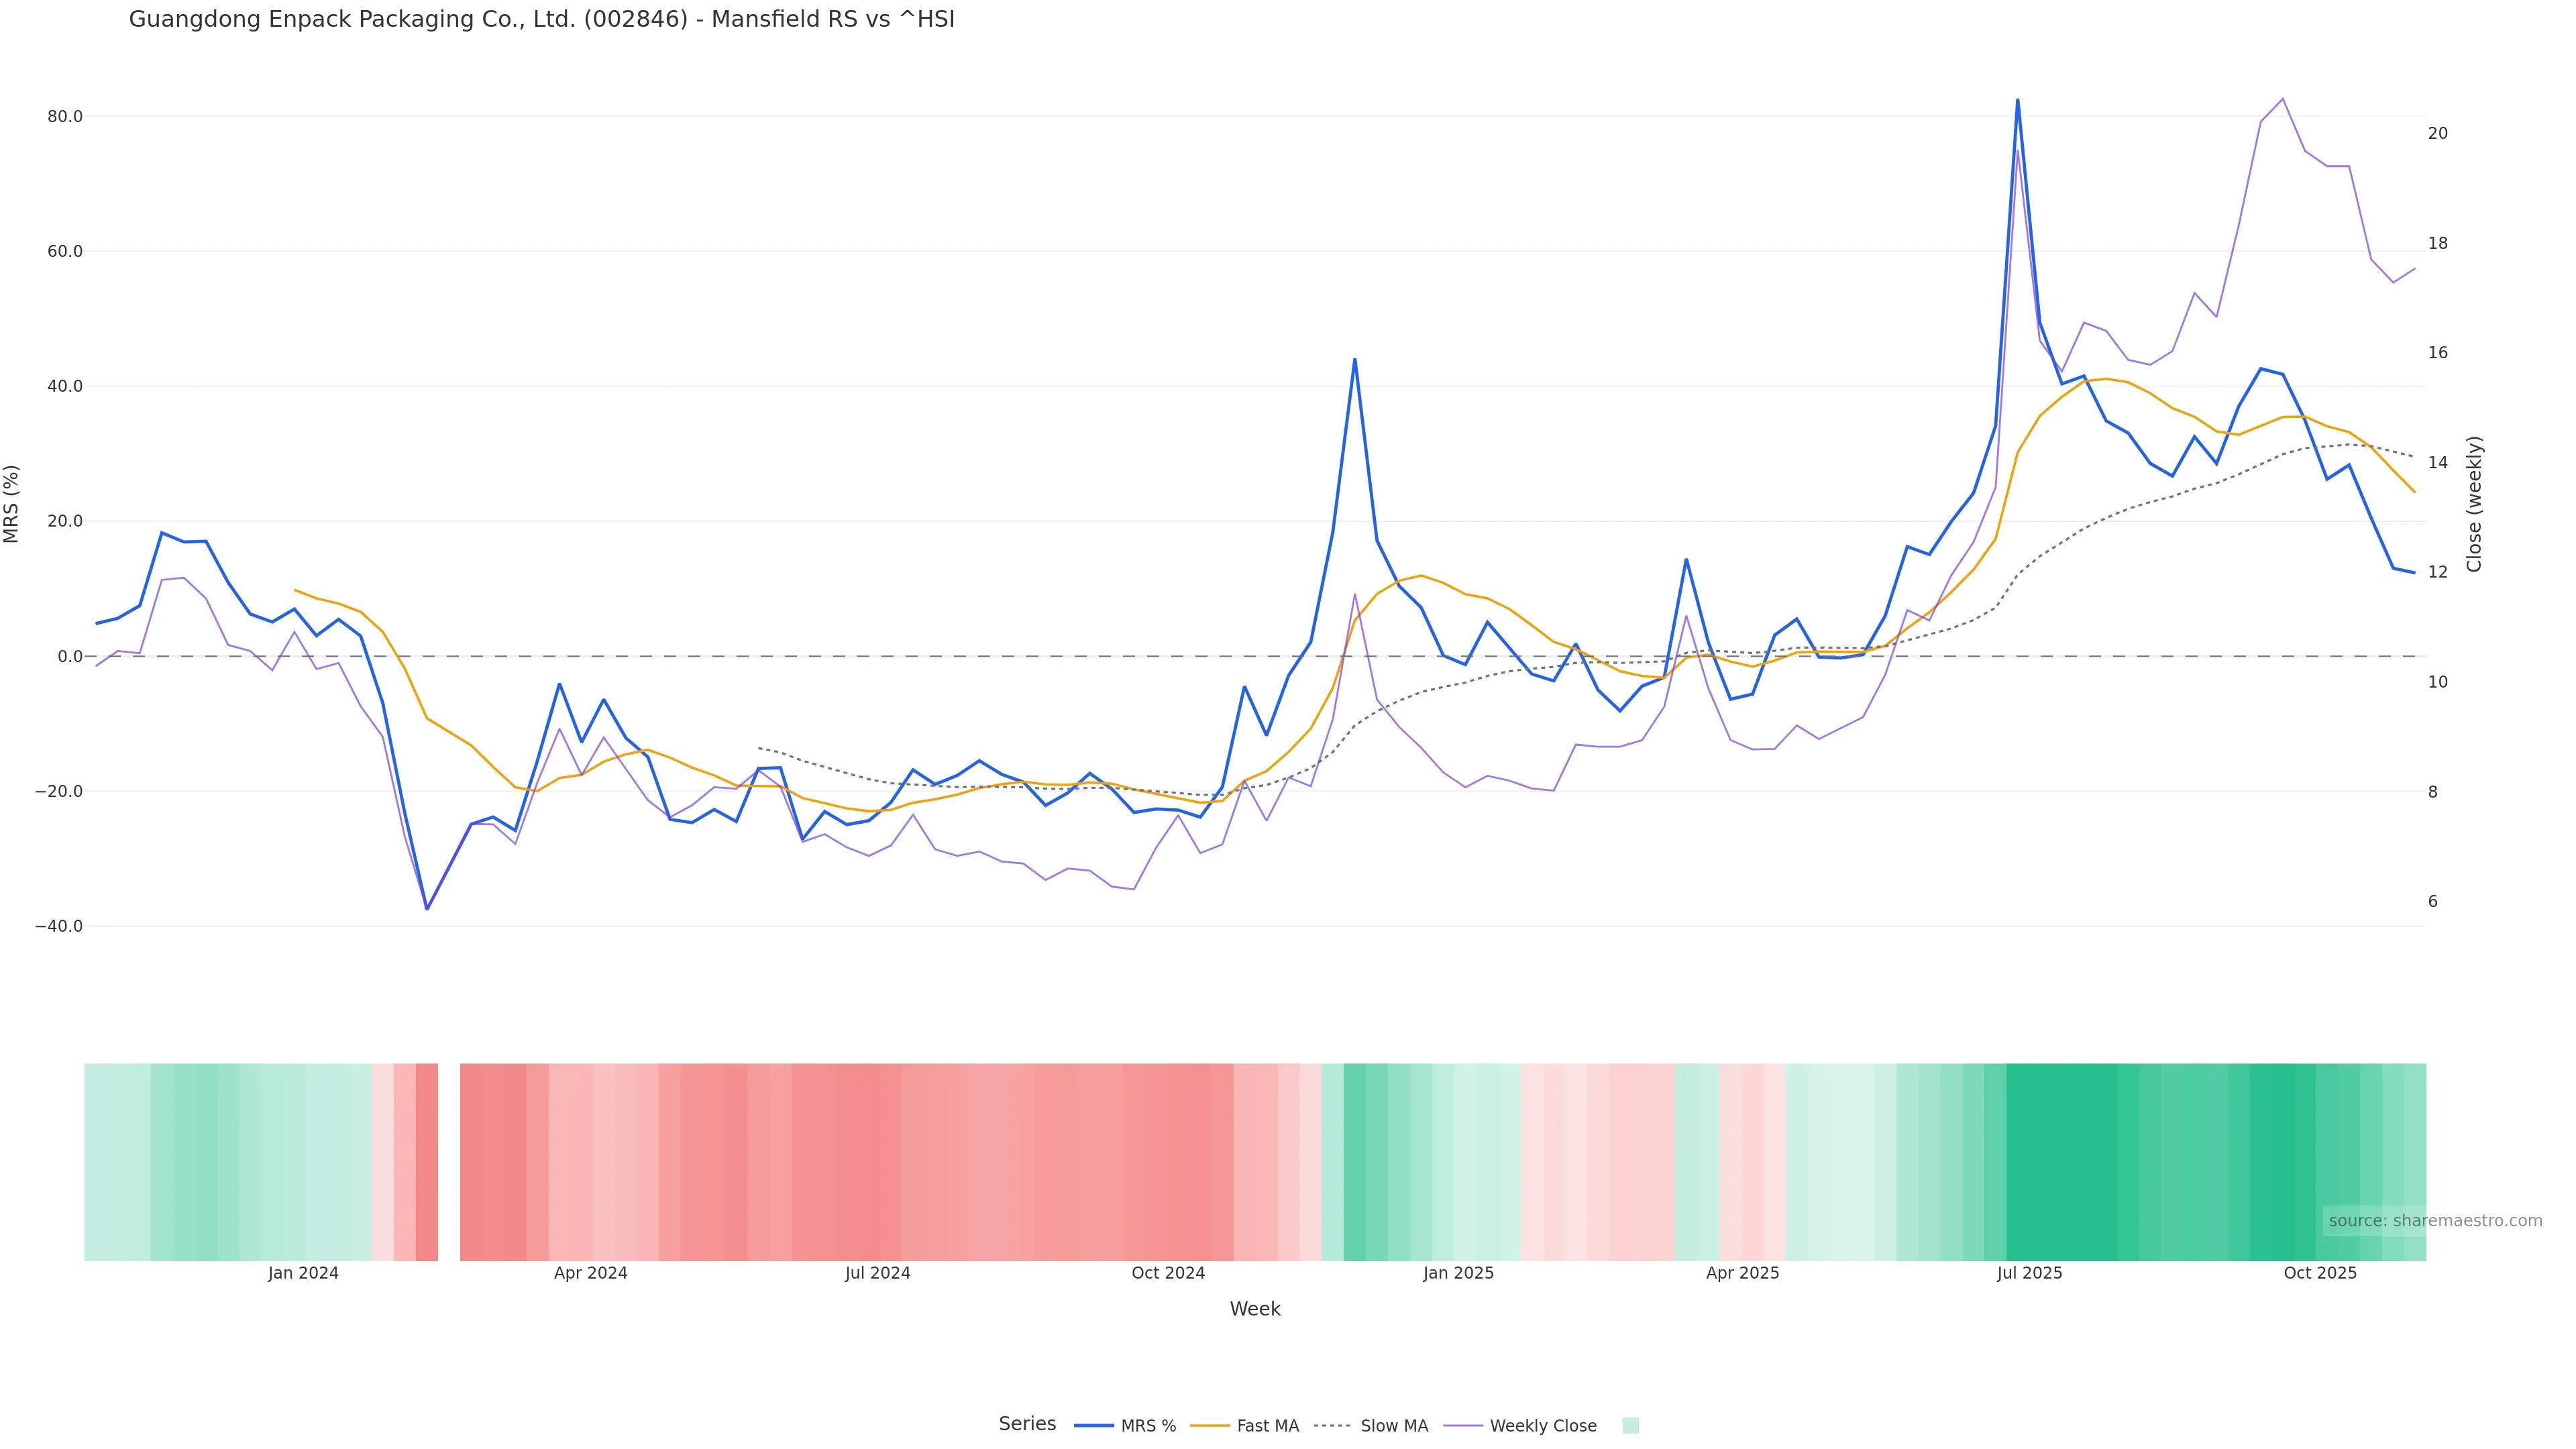Toggle the Weekly Close legend entry
The image size is (2576, 1449).
1542,1426
